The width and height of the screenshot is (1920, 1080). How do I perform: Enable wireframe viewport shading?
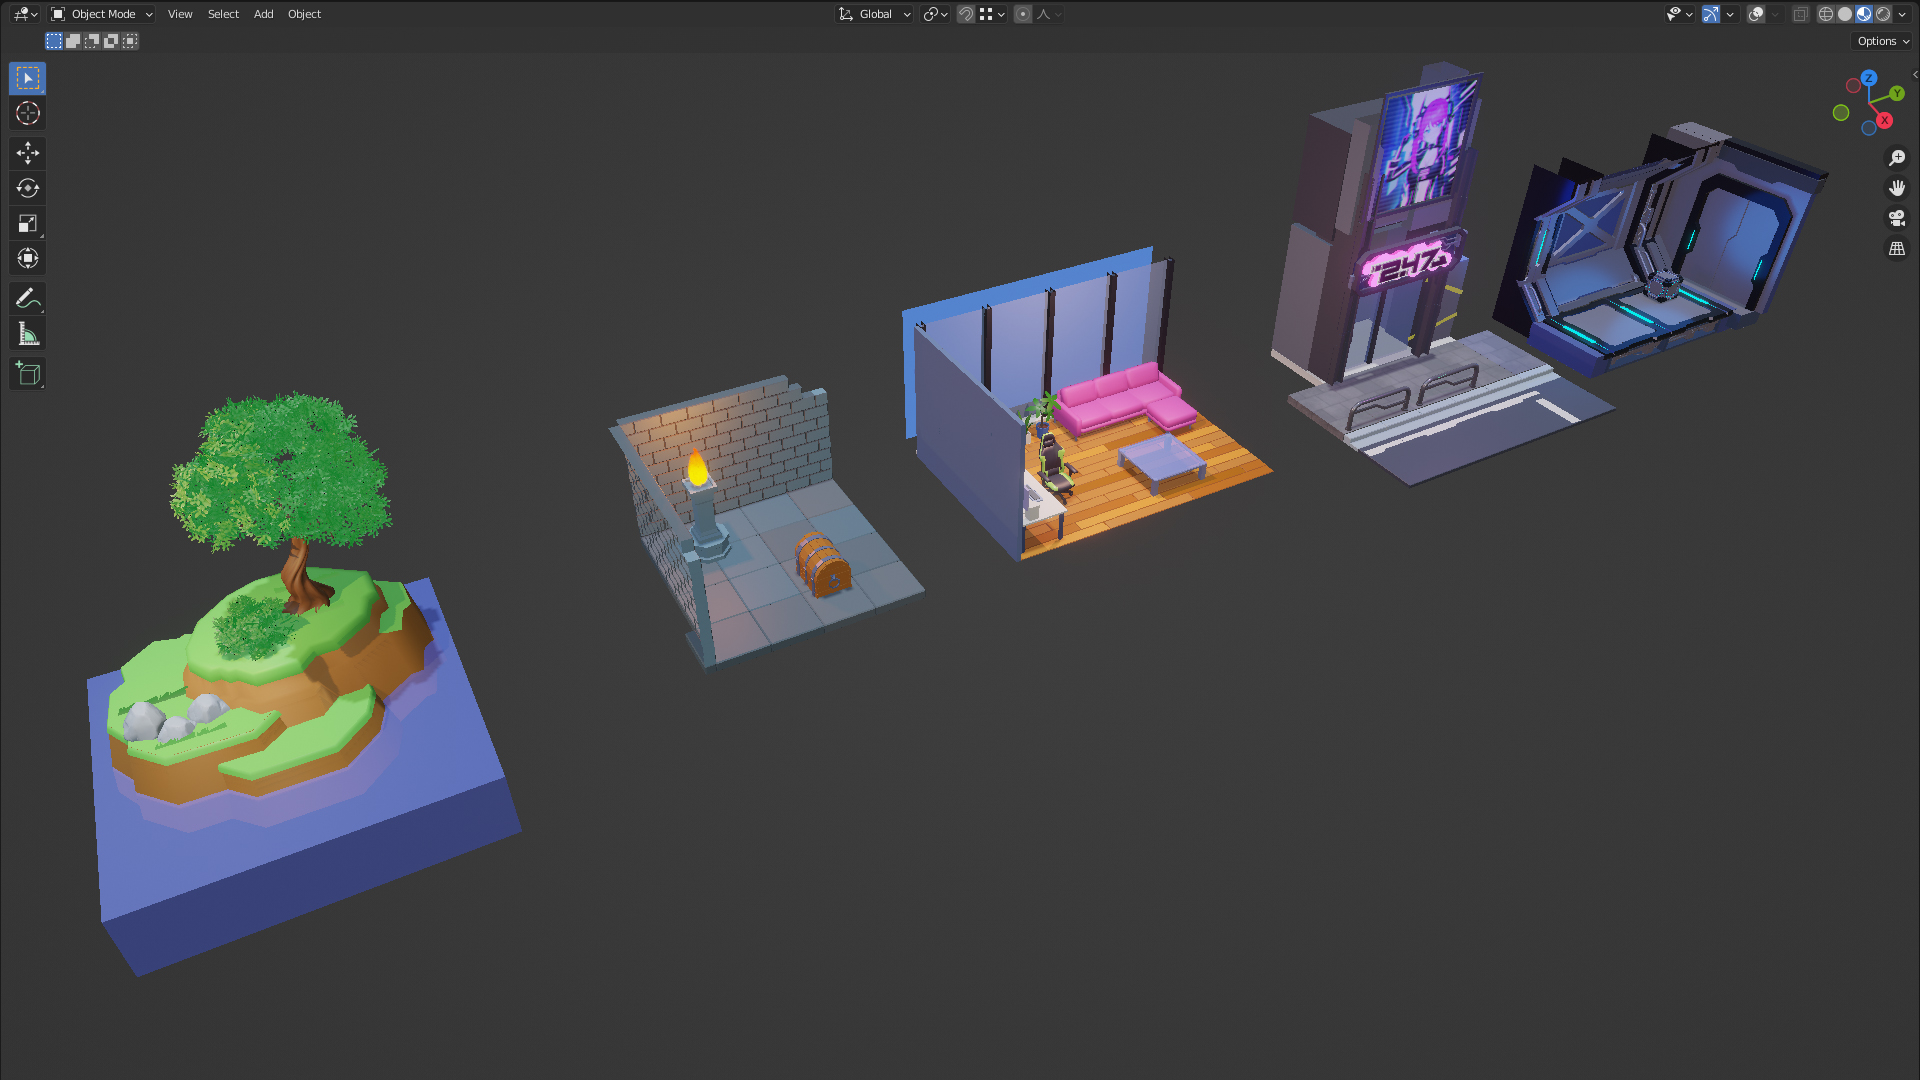point(1826,14)
